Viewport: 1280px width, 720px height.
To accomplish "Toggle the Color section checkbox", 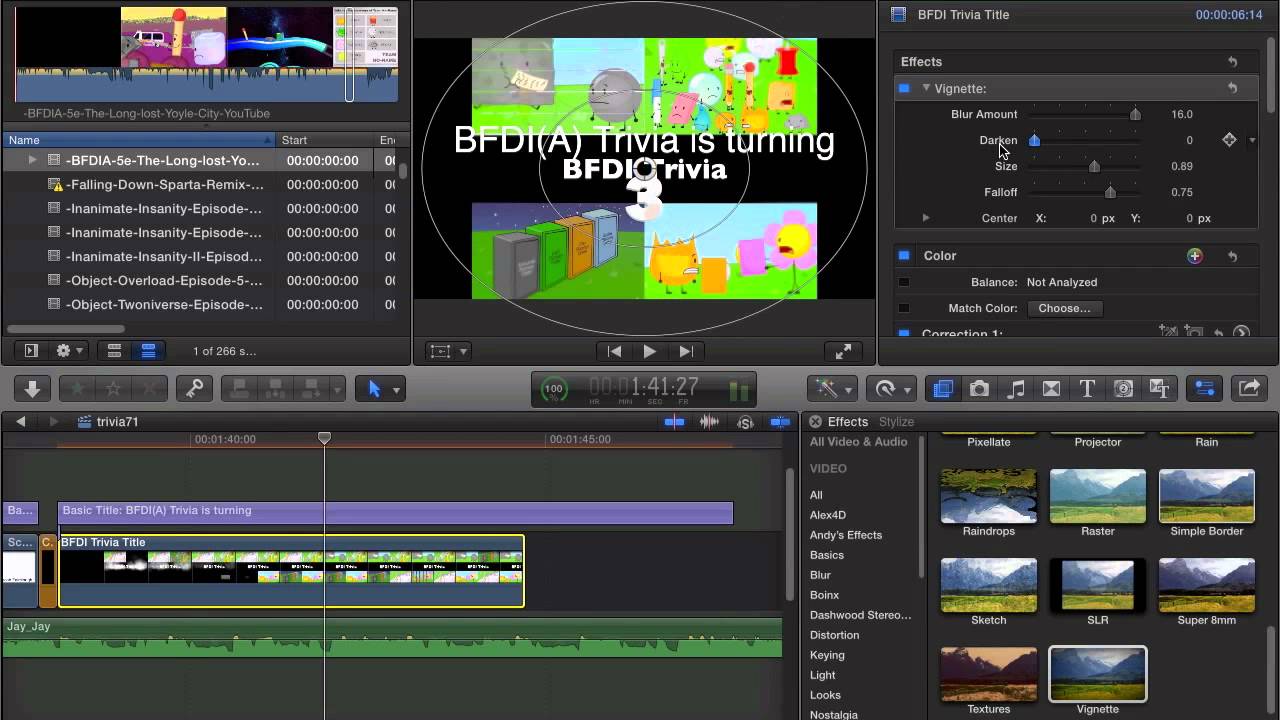I will pos(904,256).
